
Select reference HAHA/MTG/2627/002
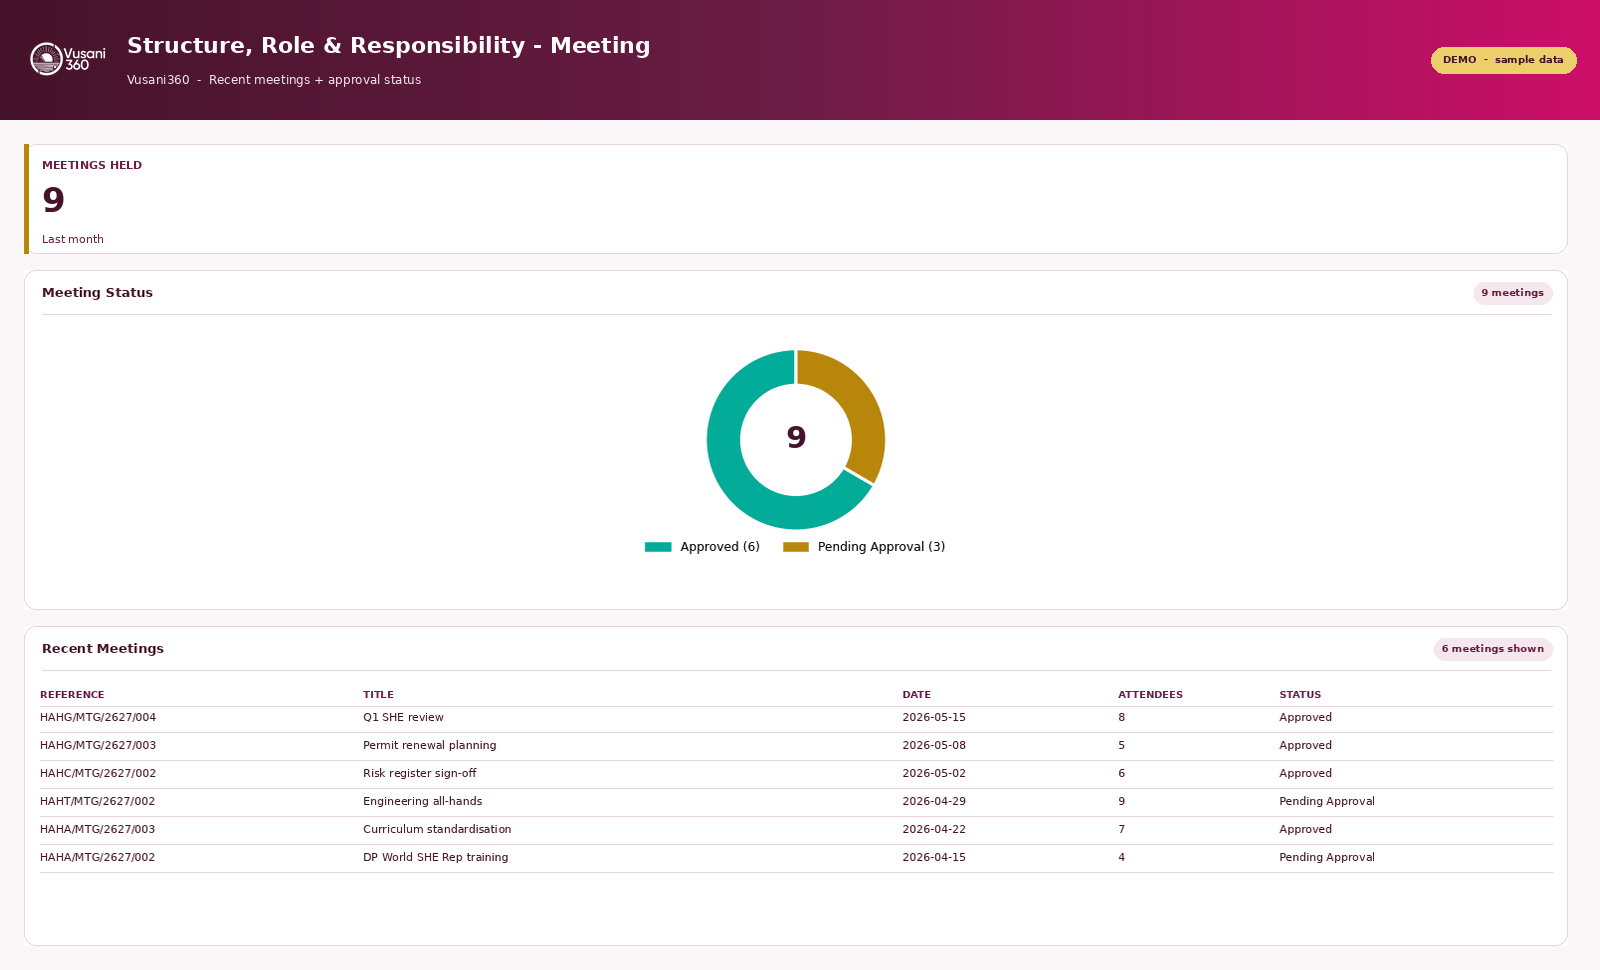[x=98, y=858]
